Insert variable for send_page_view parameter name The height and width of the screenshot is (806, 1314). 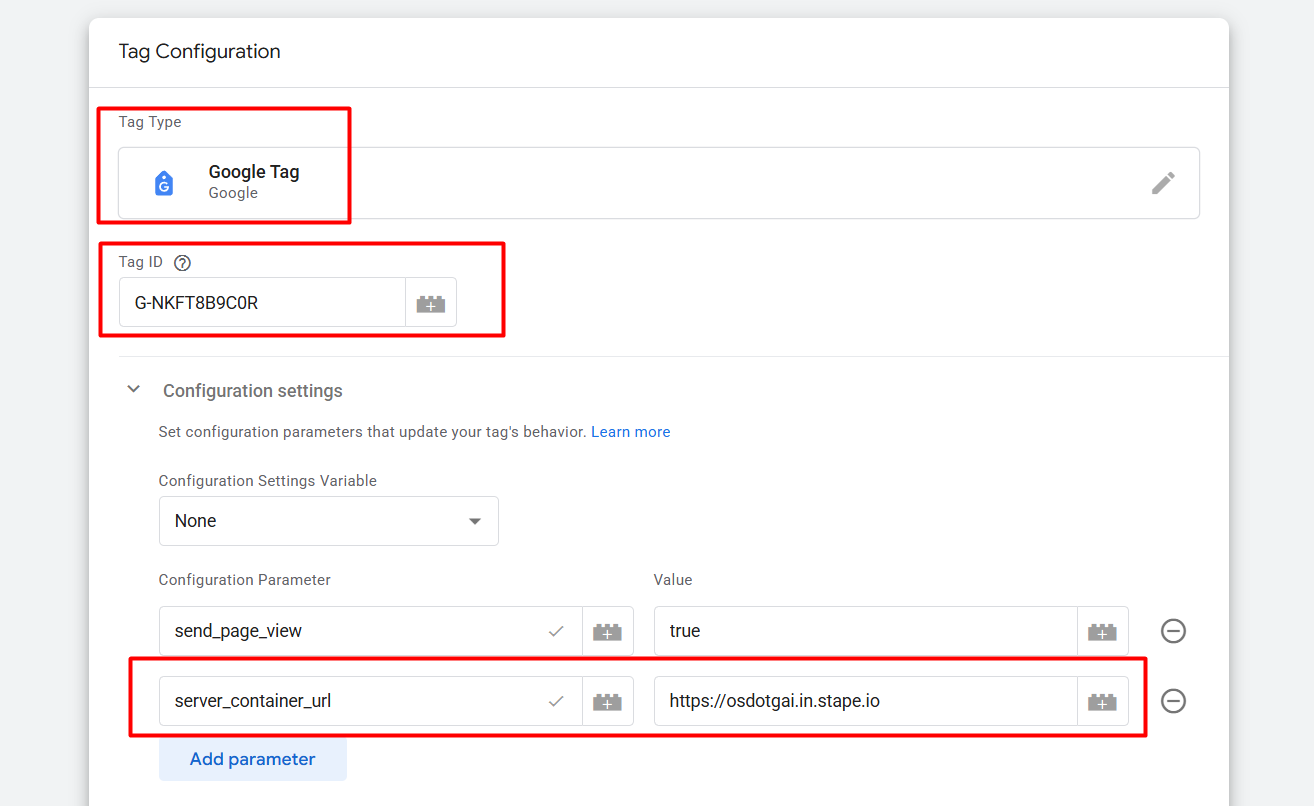607,631
